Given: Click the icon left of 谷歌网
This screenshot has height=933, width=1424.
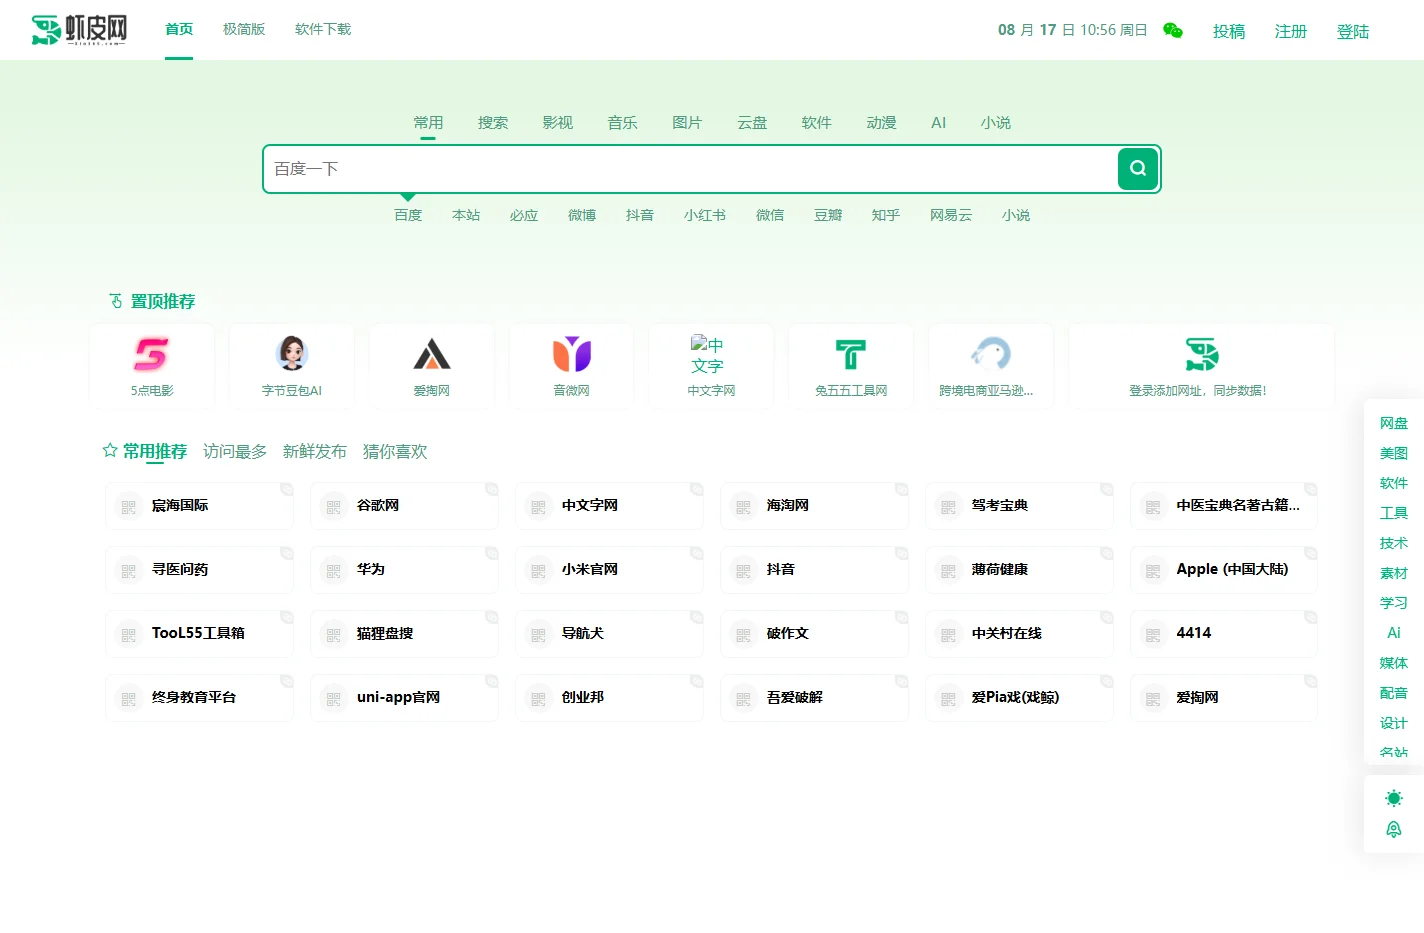Looking at the screenshot, I should [x=333, y=507].
